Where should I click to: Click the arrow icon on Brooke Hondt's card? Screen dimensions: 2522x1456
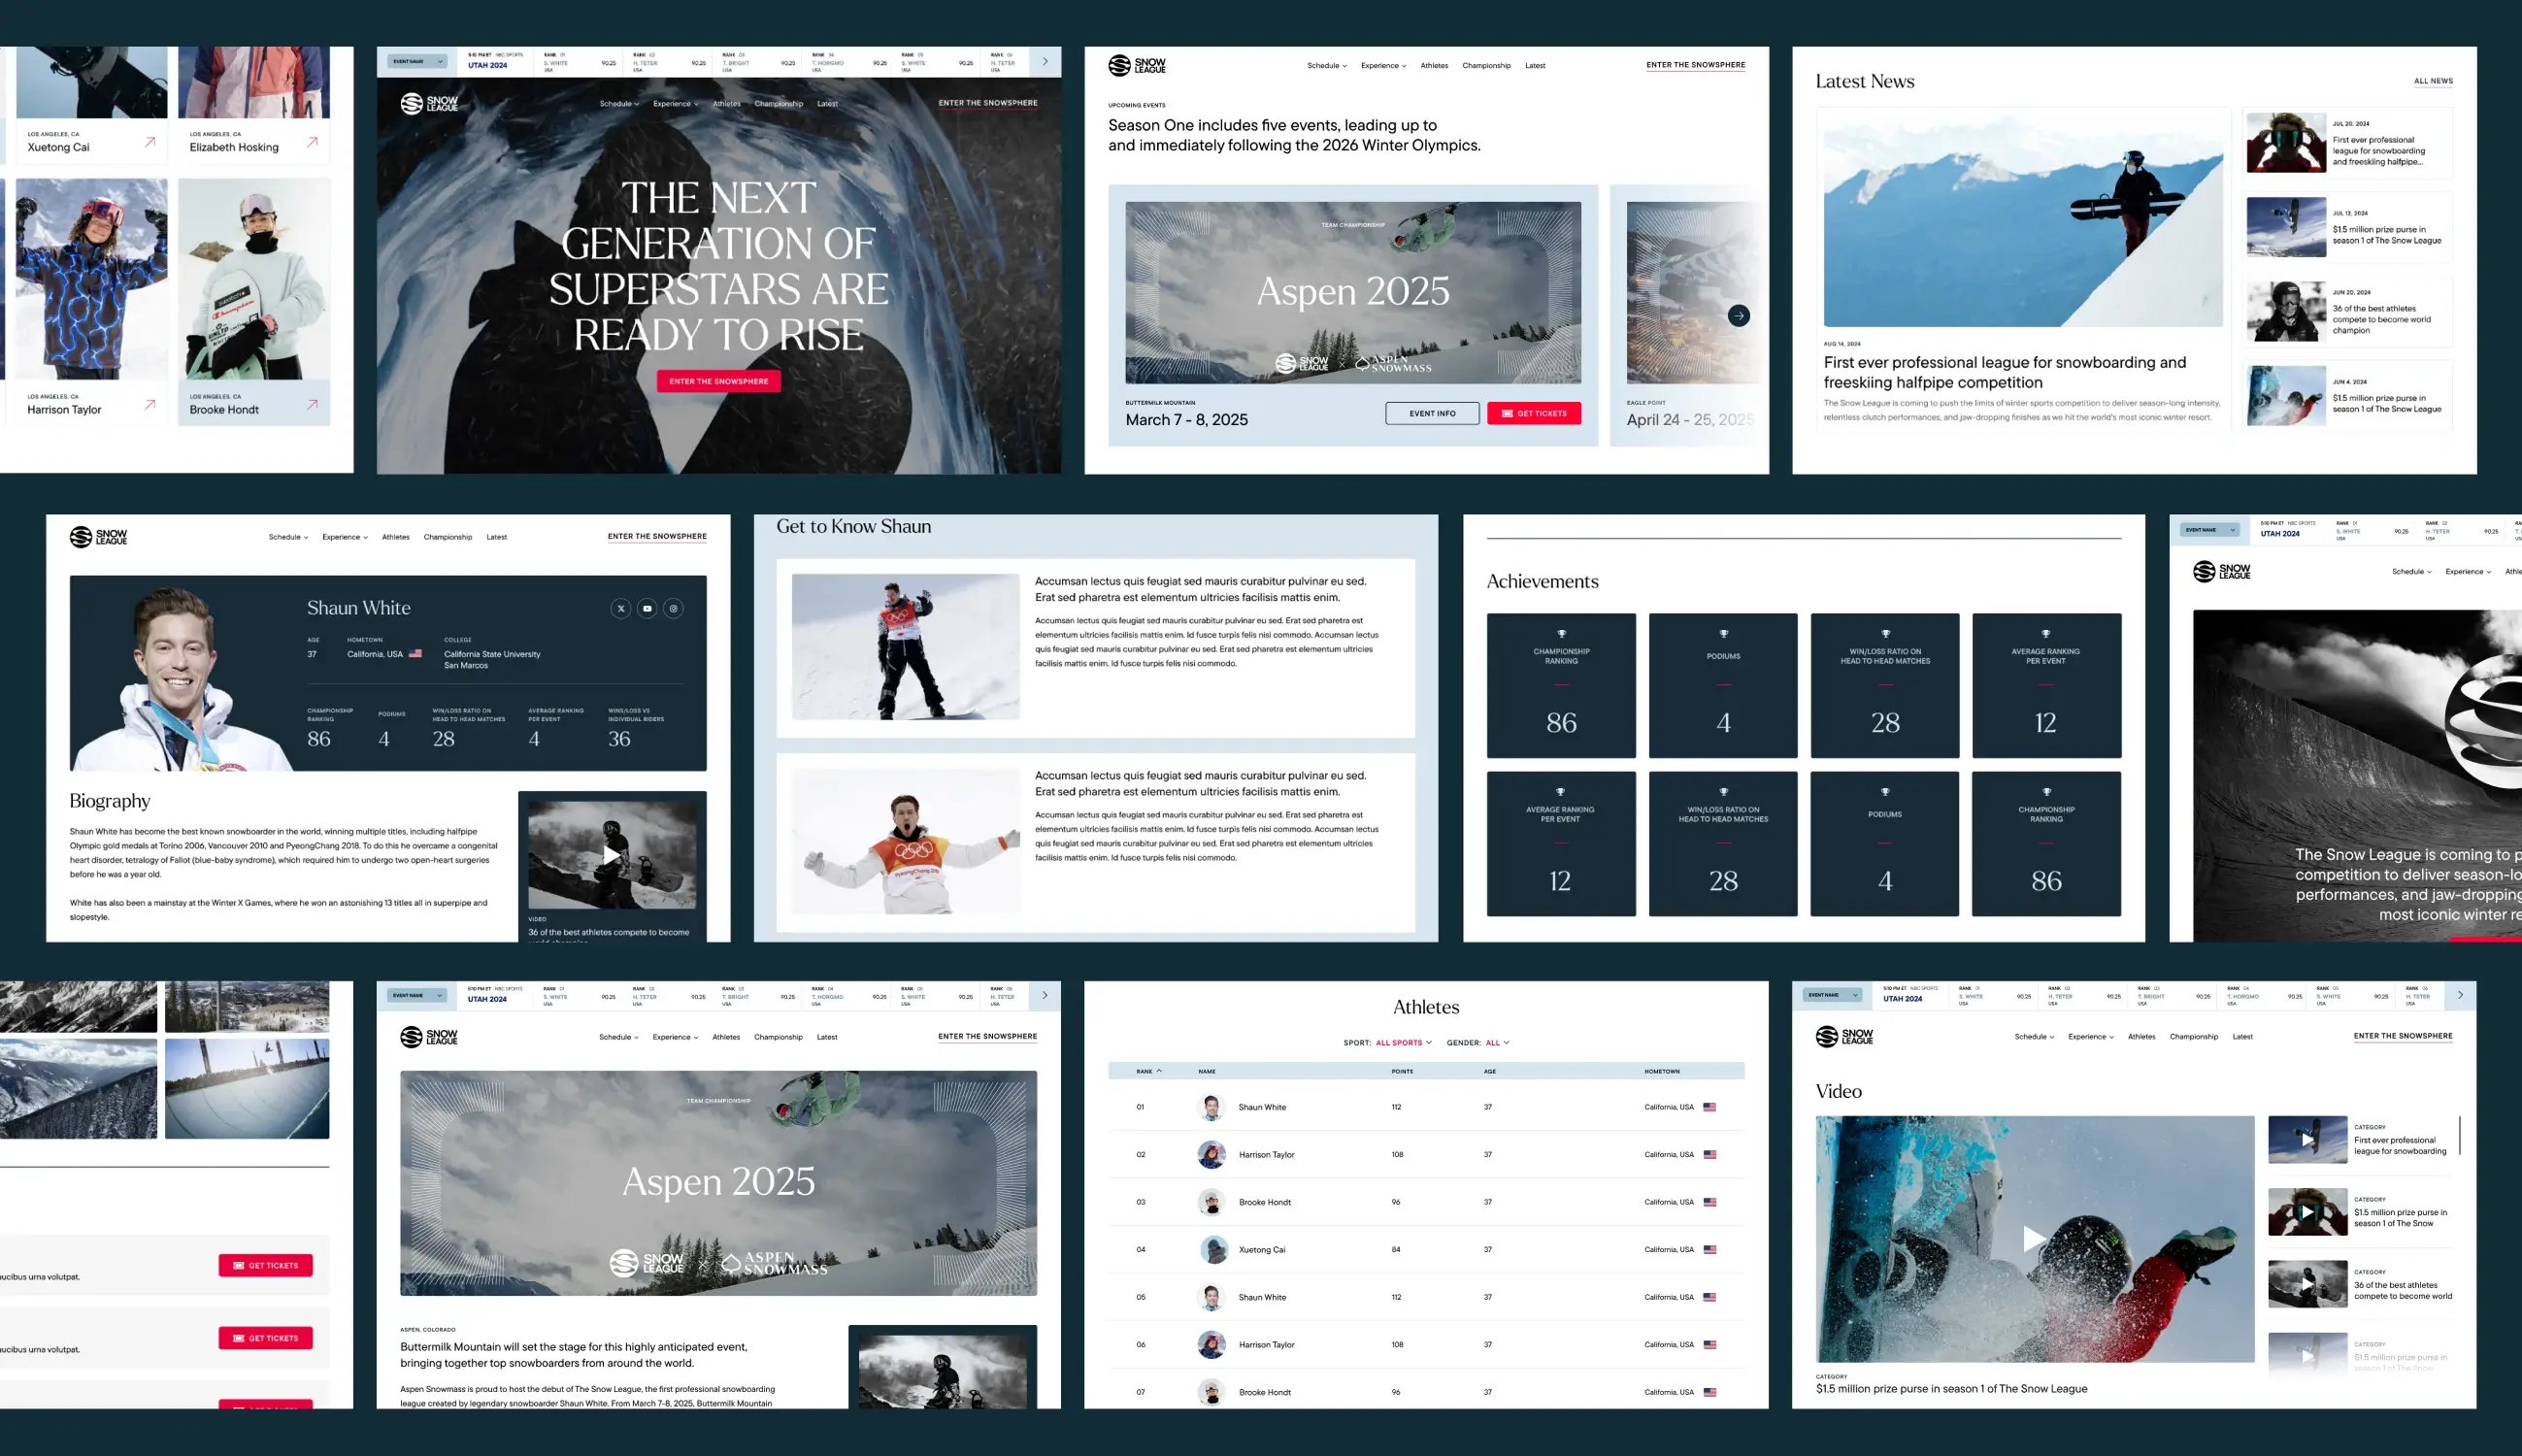tap(312, 405)
